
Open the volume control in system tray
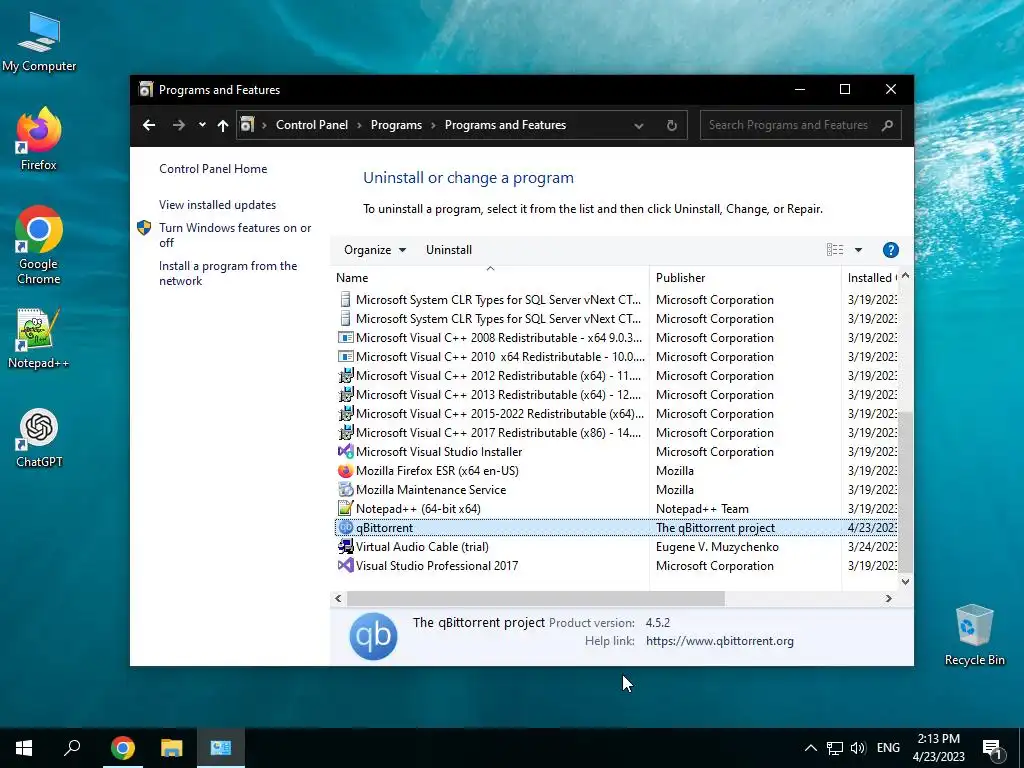[x=858, y=748]
